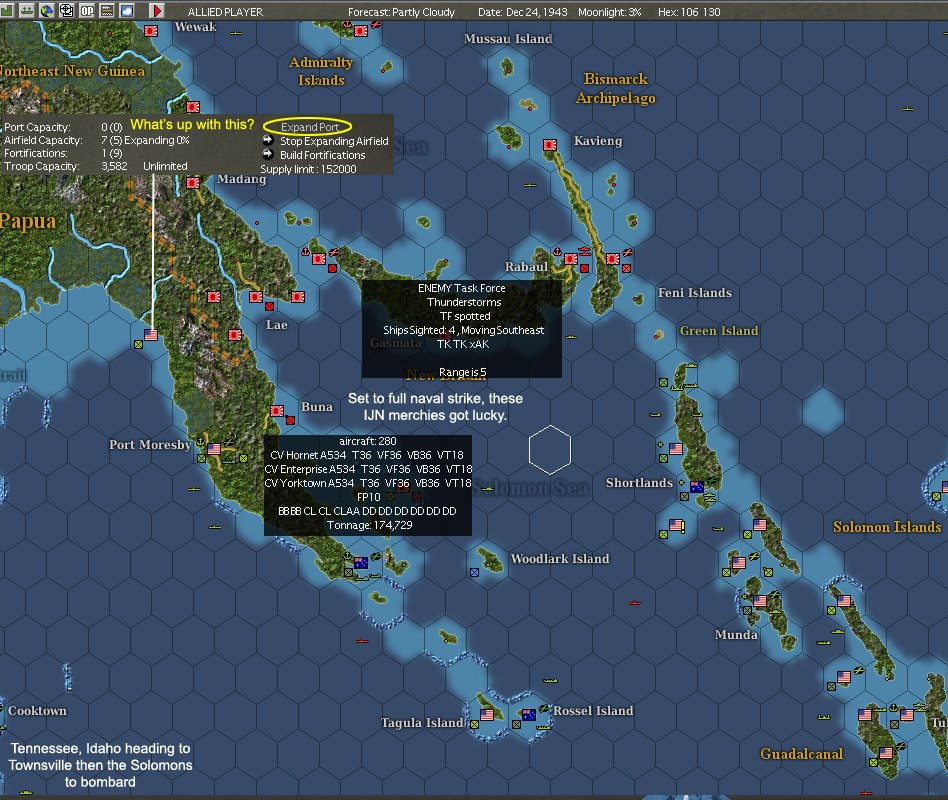The width and height of the screenshot is (948, 800).
Task: Select the Japanese flag beside Lae label
Action: [x=256, y=297]
